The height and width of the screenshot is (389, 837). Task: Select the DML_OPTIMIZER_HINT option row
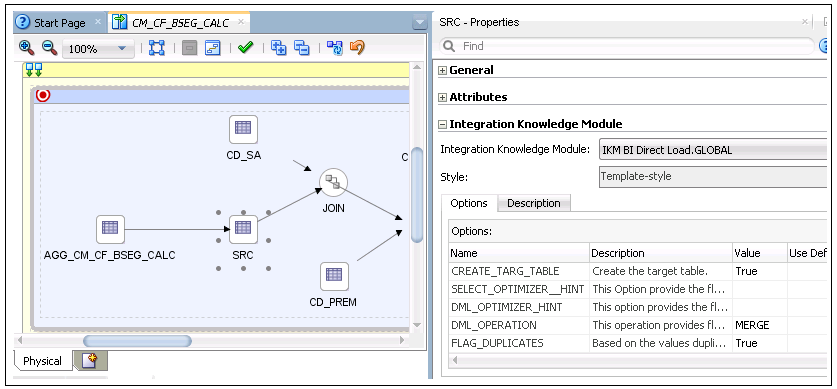point(638,307)
